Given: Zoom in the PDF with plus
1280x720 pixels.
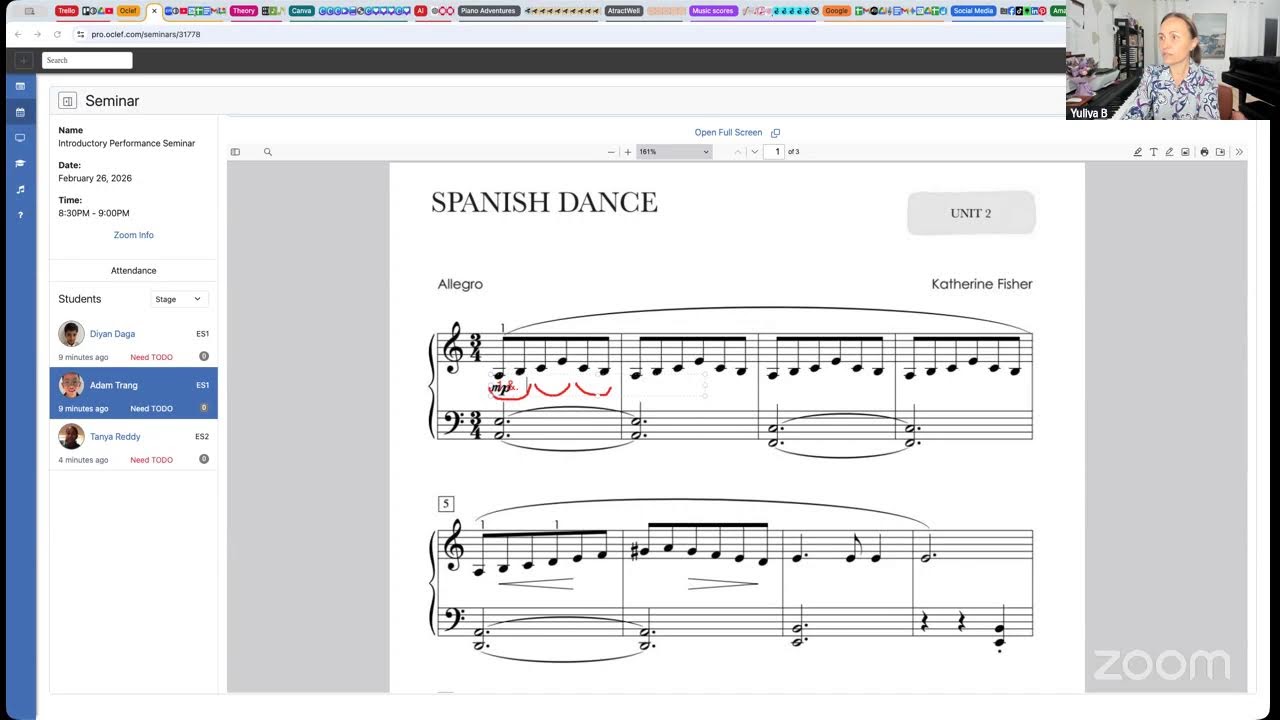Looking at the screenshot, I should click(x=628, y=152).
